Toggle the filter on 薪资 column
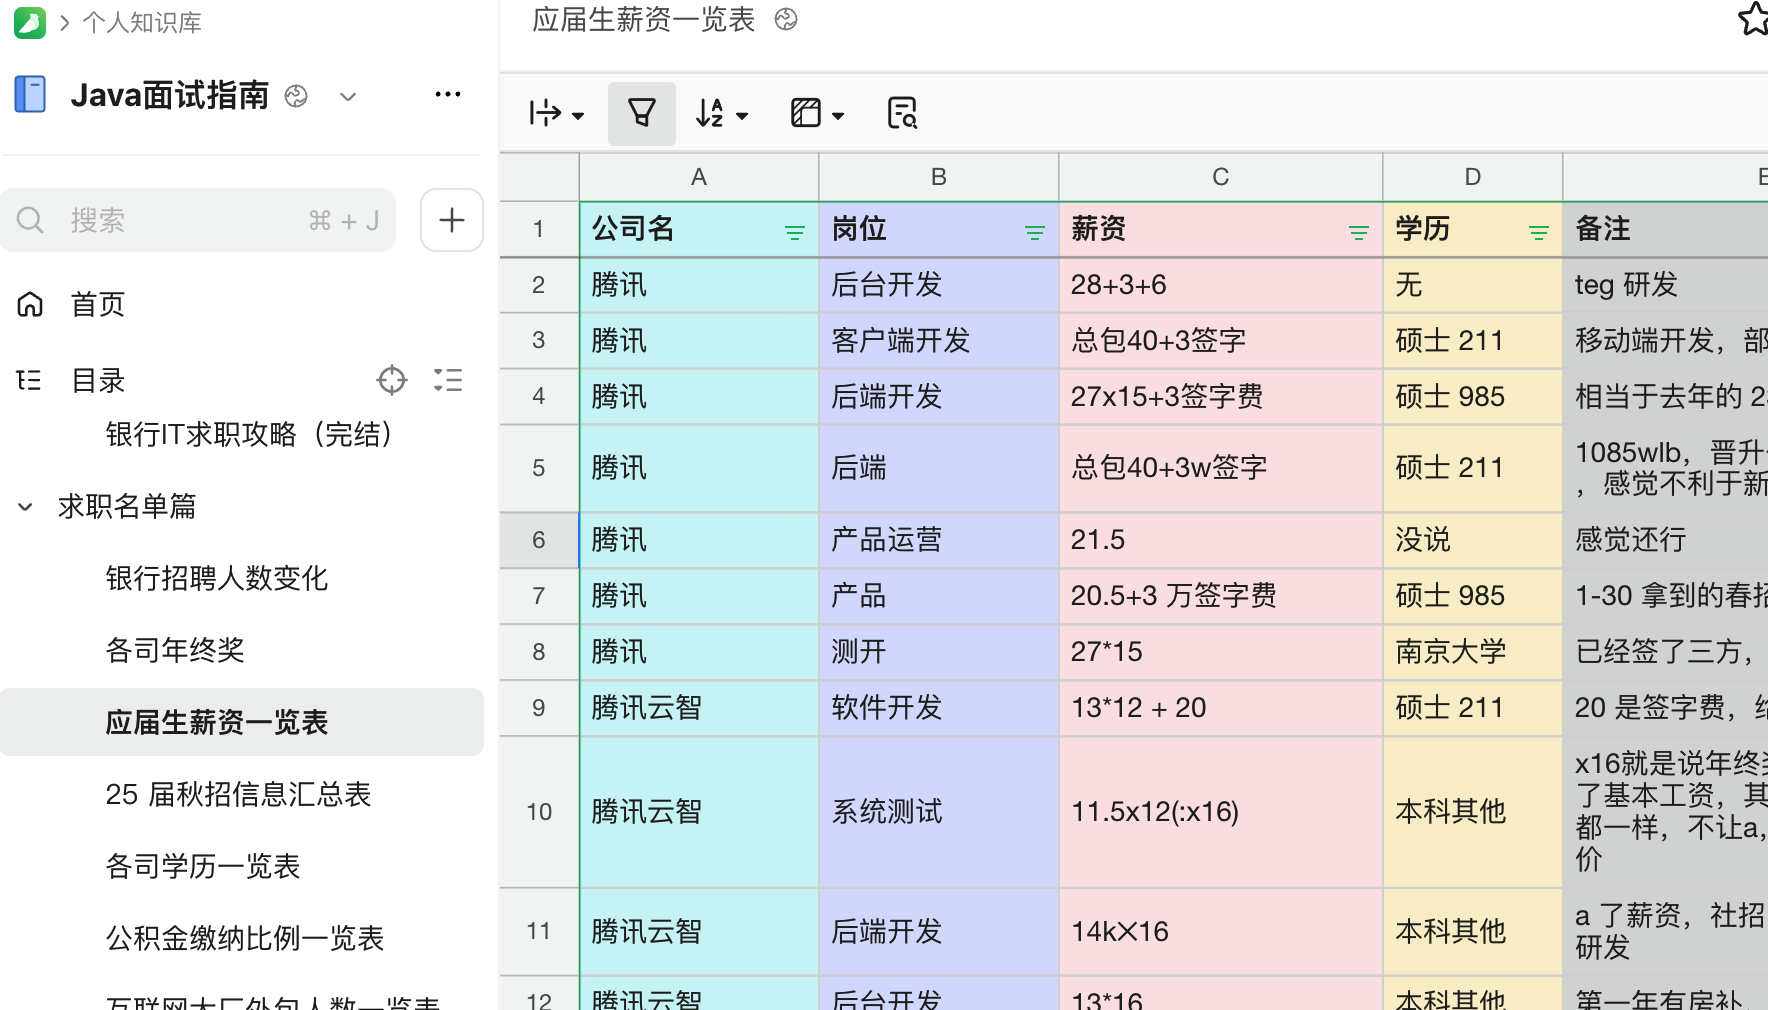This screenshot has width=1768, height=1010. [1358, 232]
